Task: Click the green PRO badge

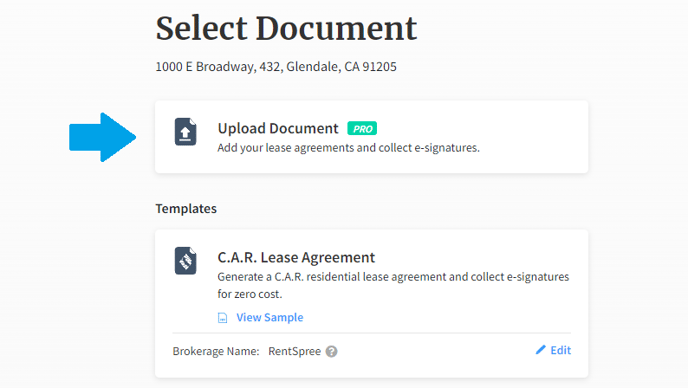Action: (362, 129)
